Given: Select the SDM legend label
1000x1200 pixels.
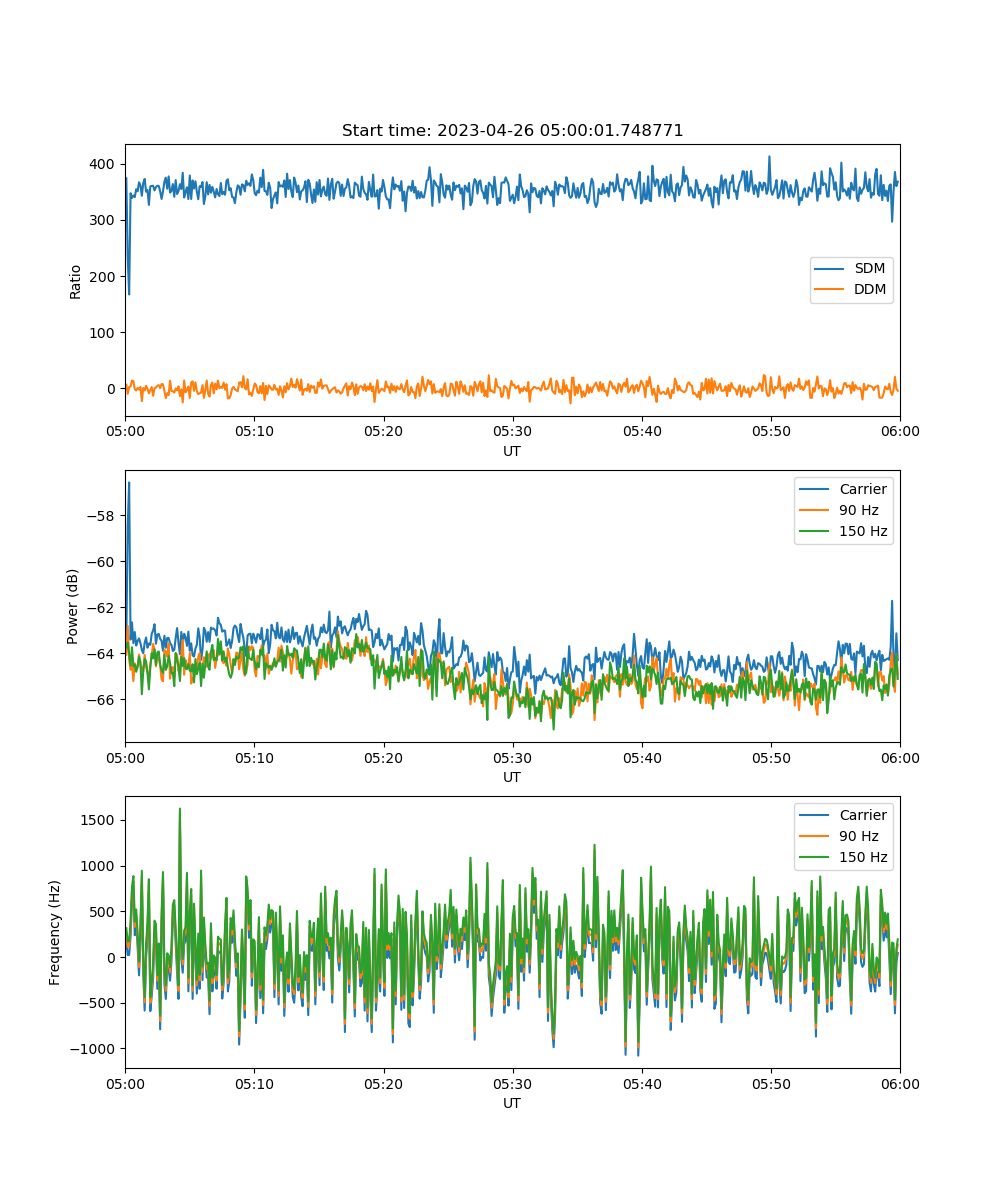Looking at the screenshot, I should tap(870, 269).
